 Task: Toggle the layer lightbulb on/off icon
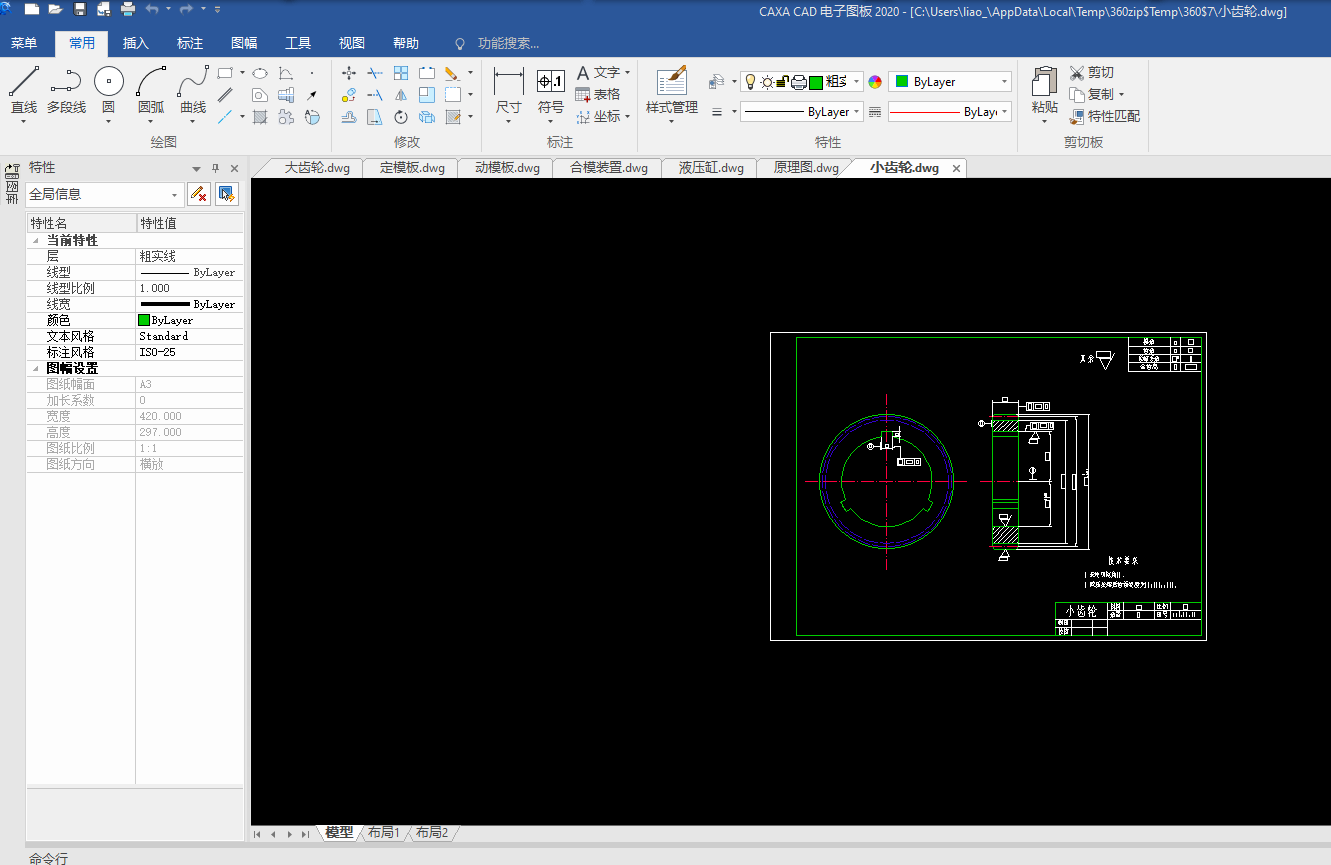click(751, 82)
